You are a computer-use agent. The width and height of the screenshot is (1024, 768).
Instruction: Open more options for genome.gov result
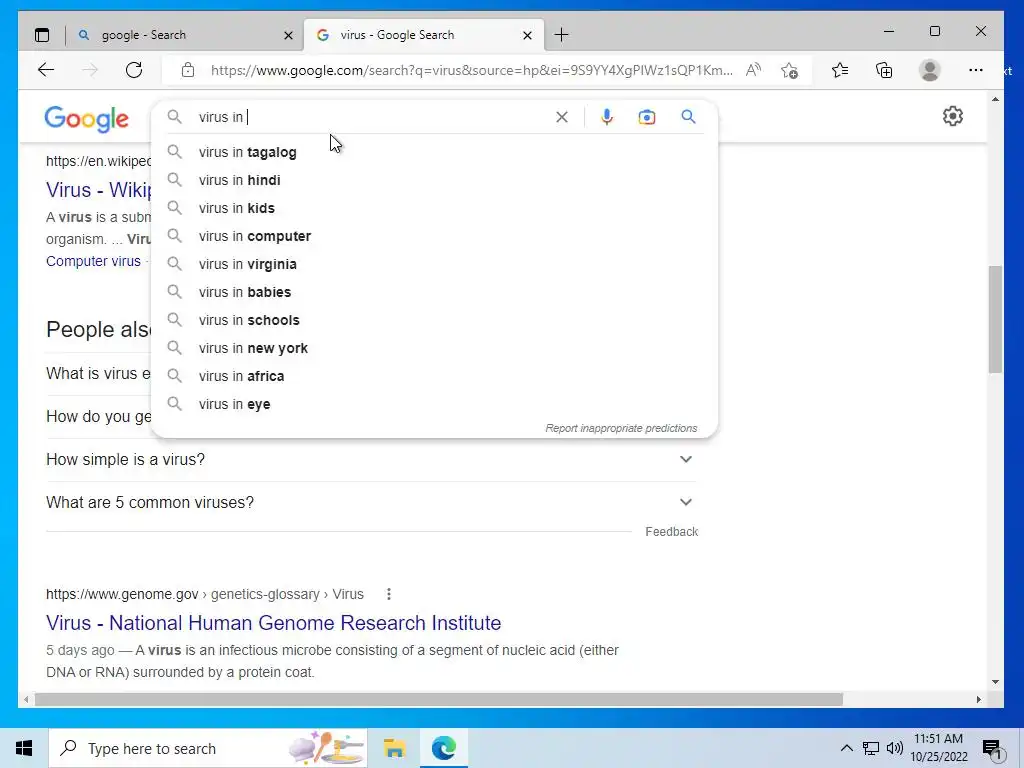[x=389, y=594]
